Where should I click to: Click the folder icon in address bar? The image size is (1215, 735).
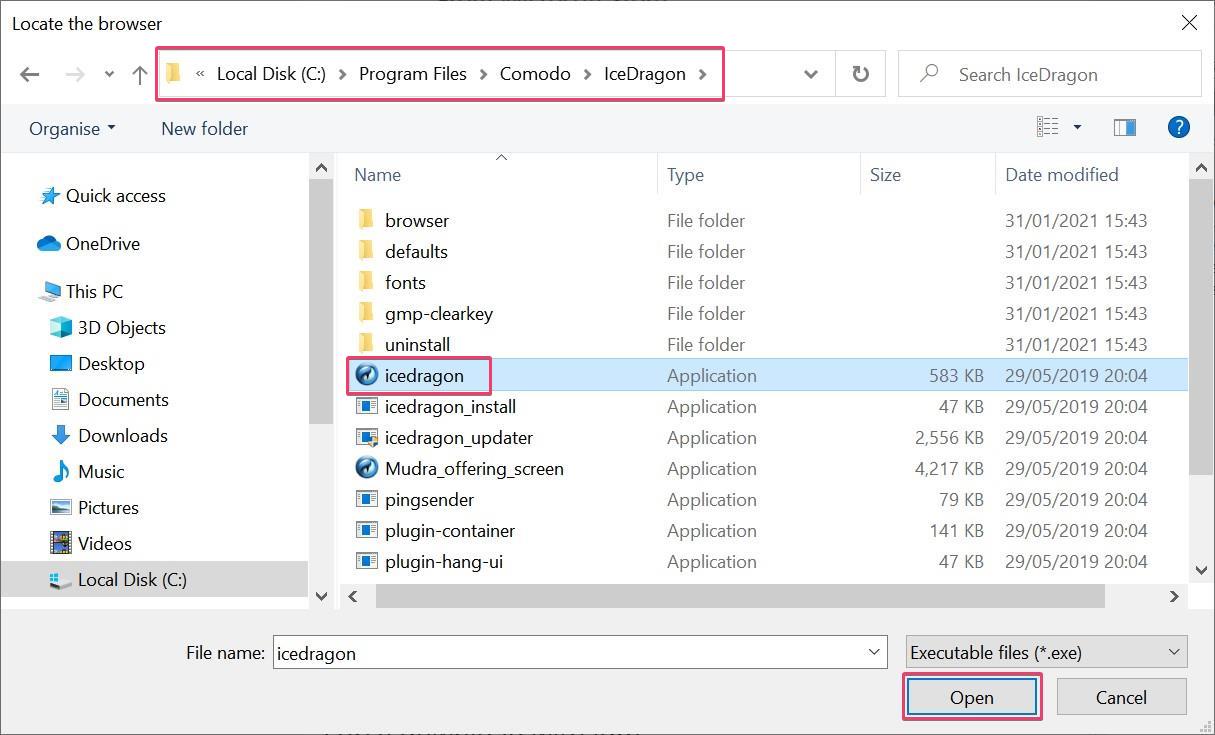[174, 73]
